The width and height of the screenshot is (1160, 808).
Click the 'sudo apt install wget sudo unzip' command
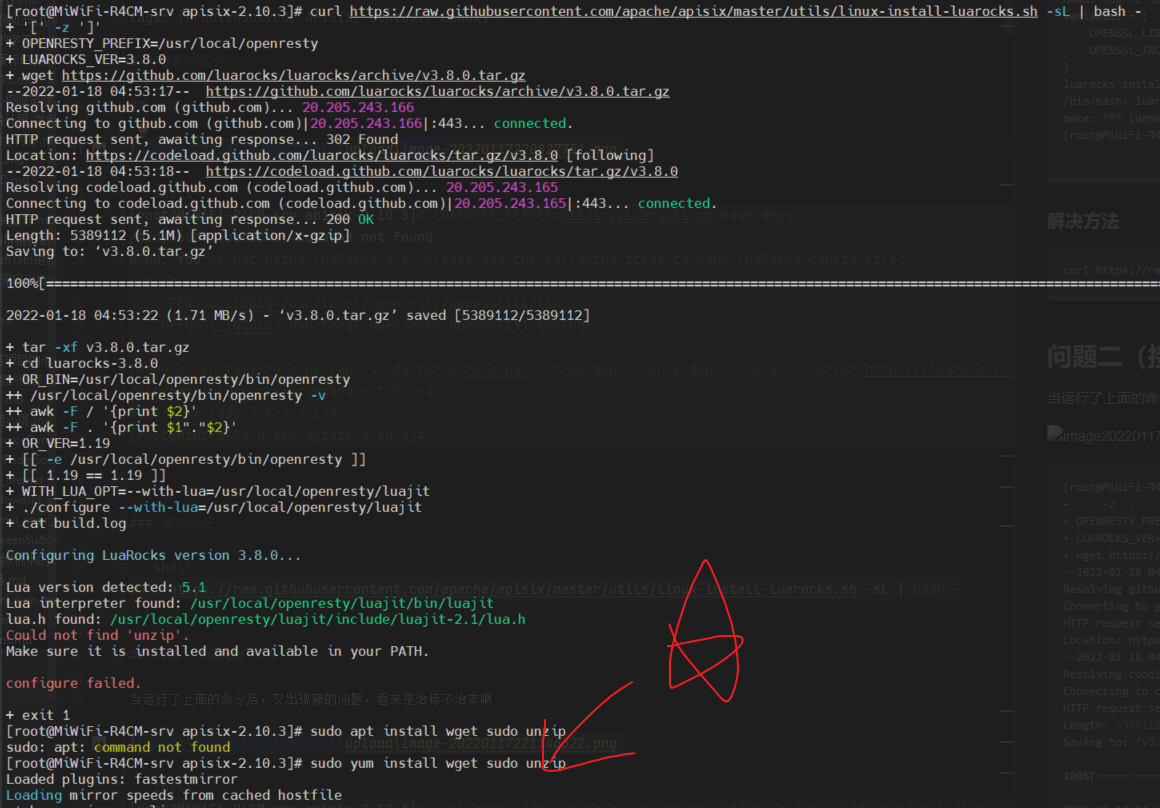438,731
